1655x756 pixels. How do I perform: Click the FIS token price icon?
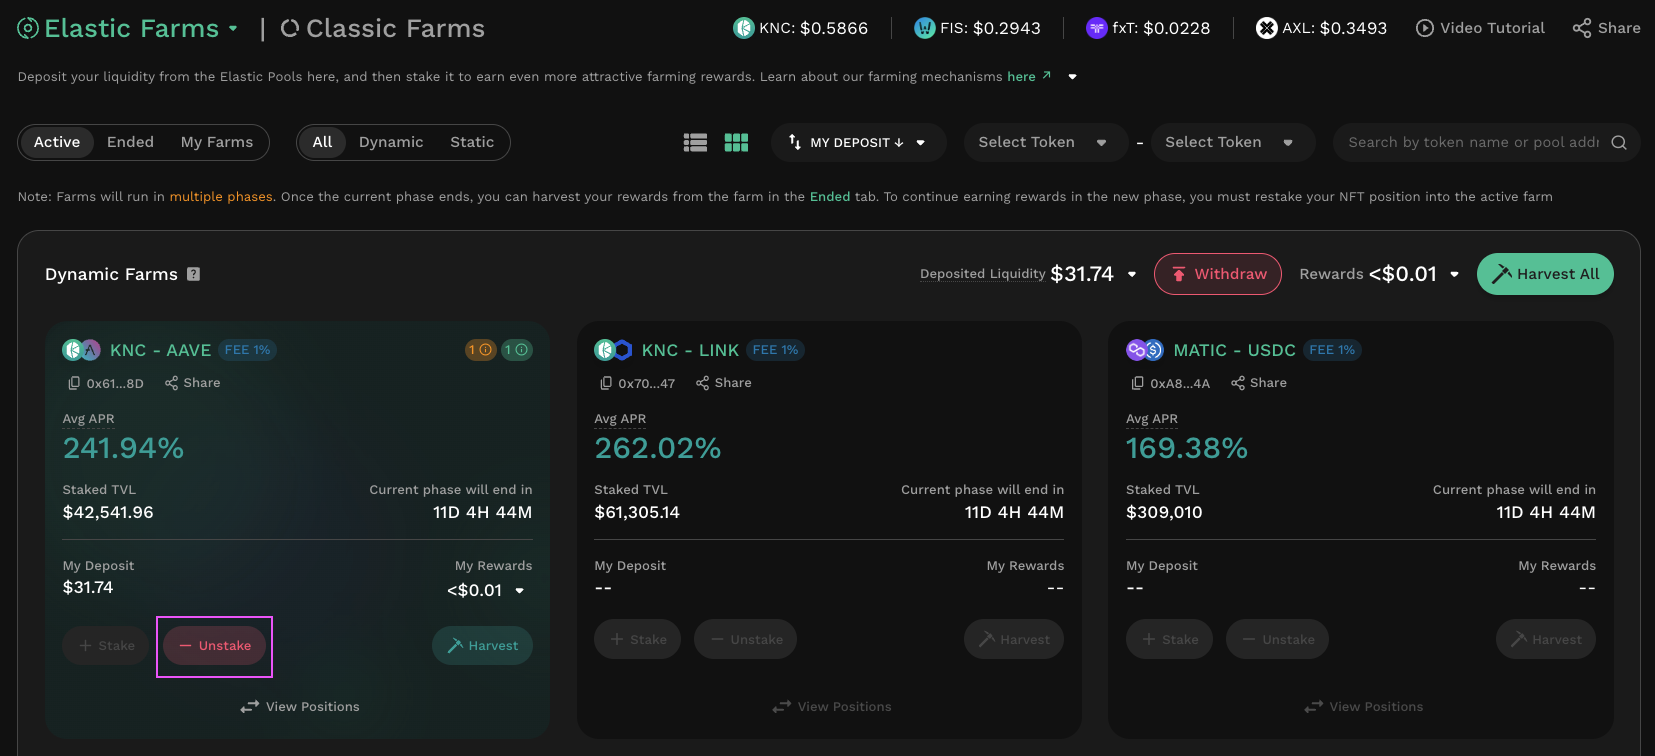pyautogui.click(x=925, y=28)
